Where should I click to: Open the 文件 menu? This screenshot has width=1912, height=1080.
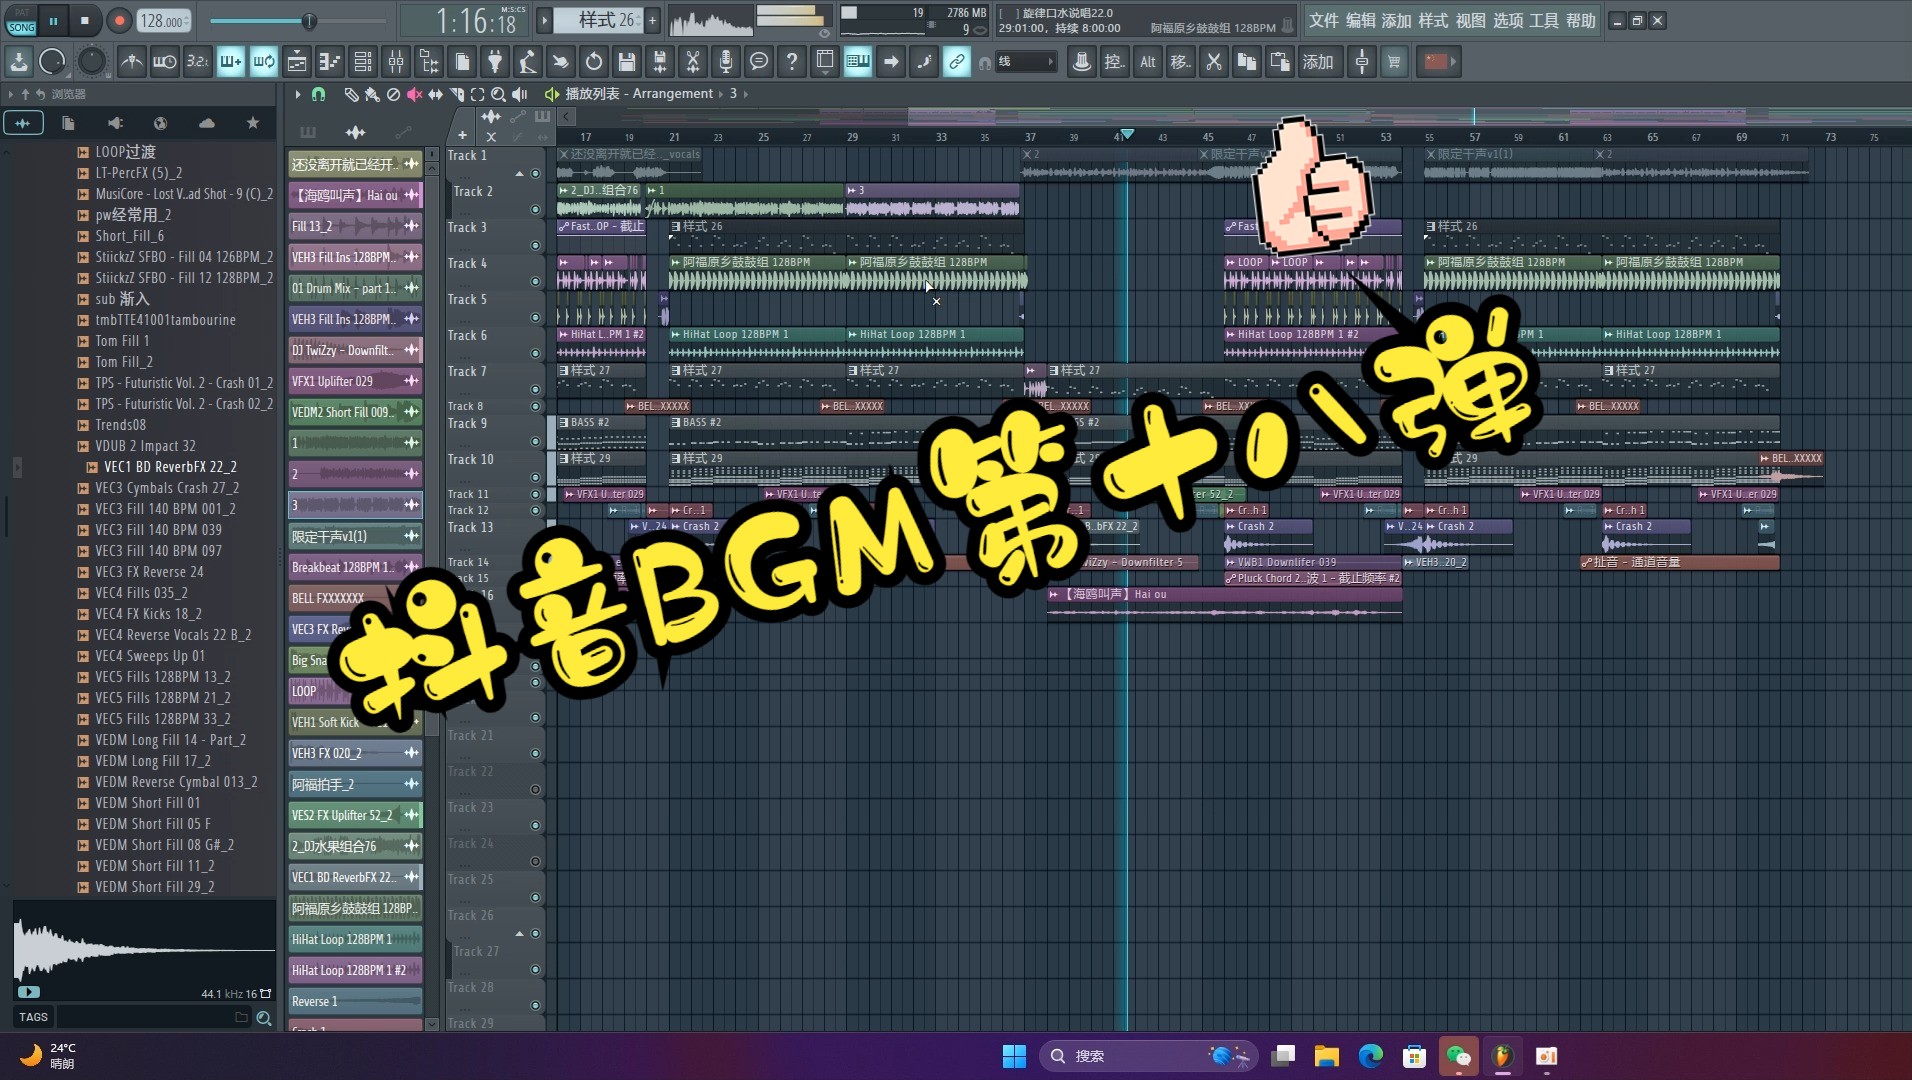click(1324, 21)
